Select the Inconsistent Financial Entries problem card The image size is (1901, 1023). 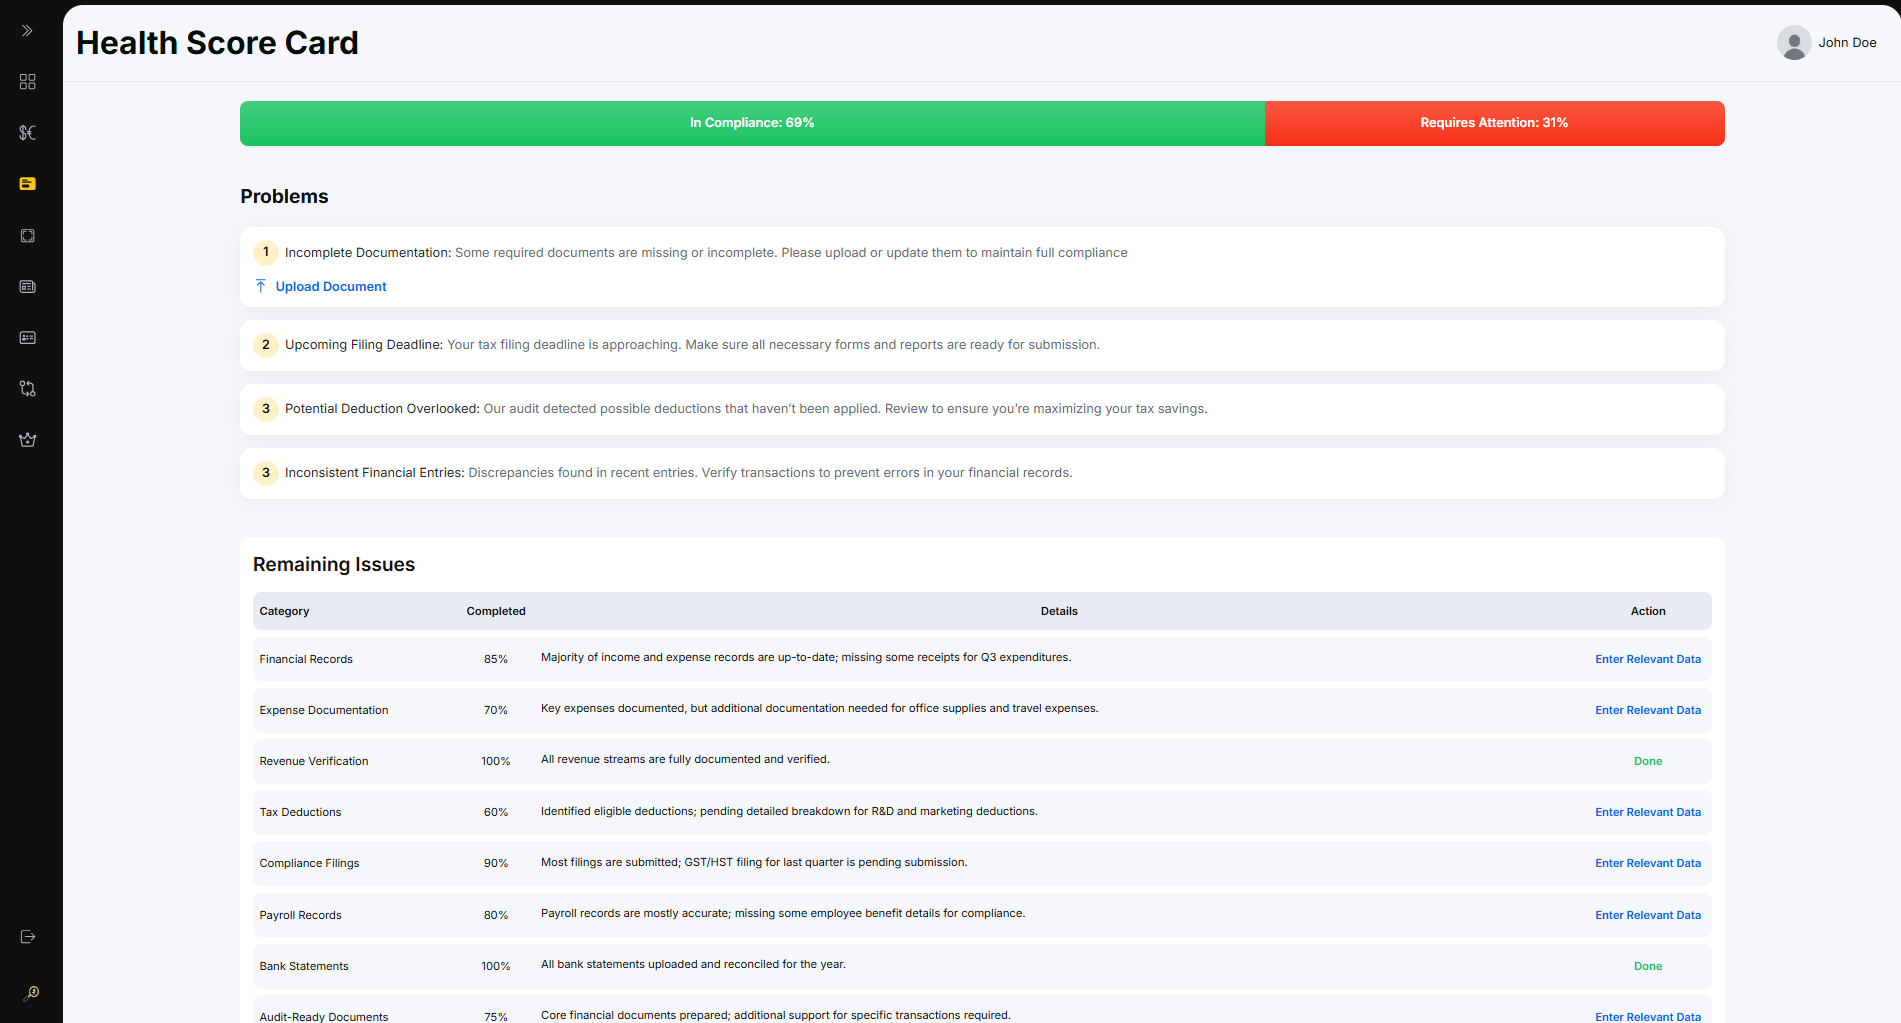tap(982, 473)
